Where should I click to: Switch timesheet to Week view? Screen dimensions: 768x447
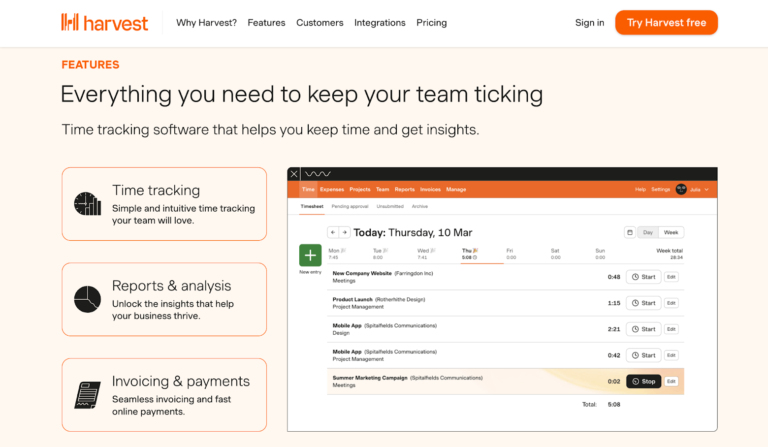pos(671,232)
